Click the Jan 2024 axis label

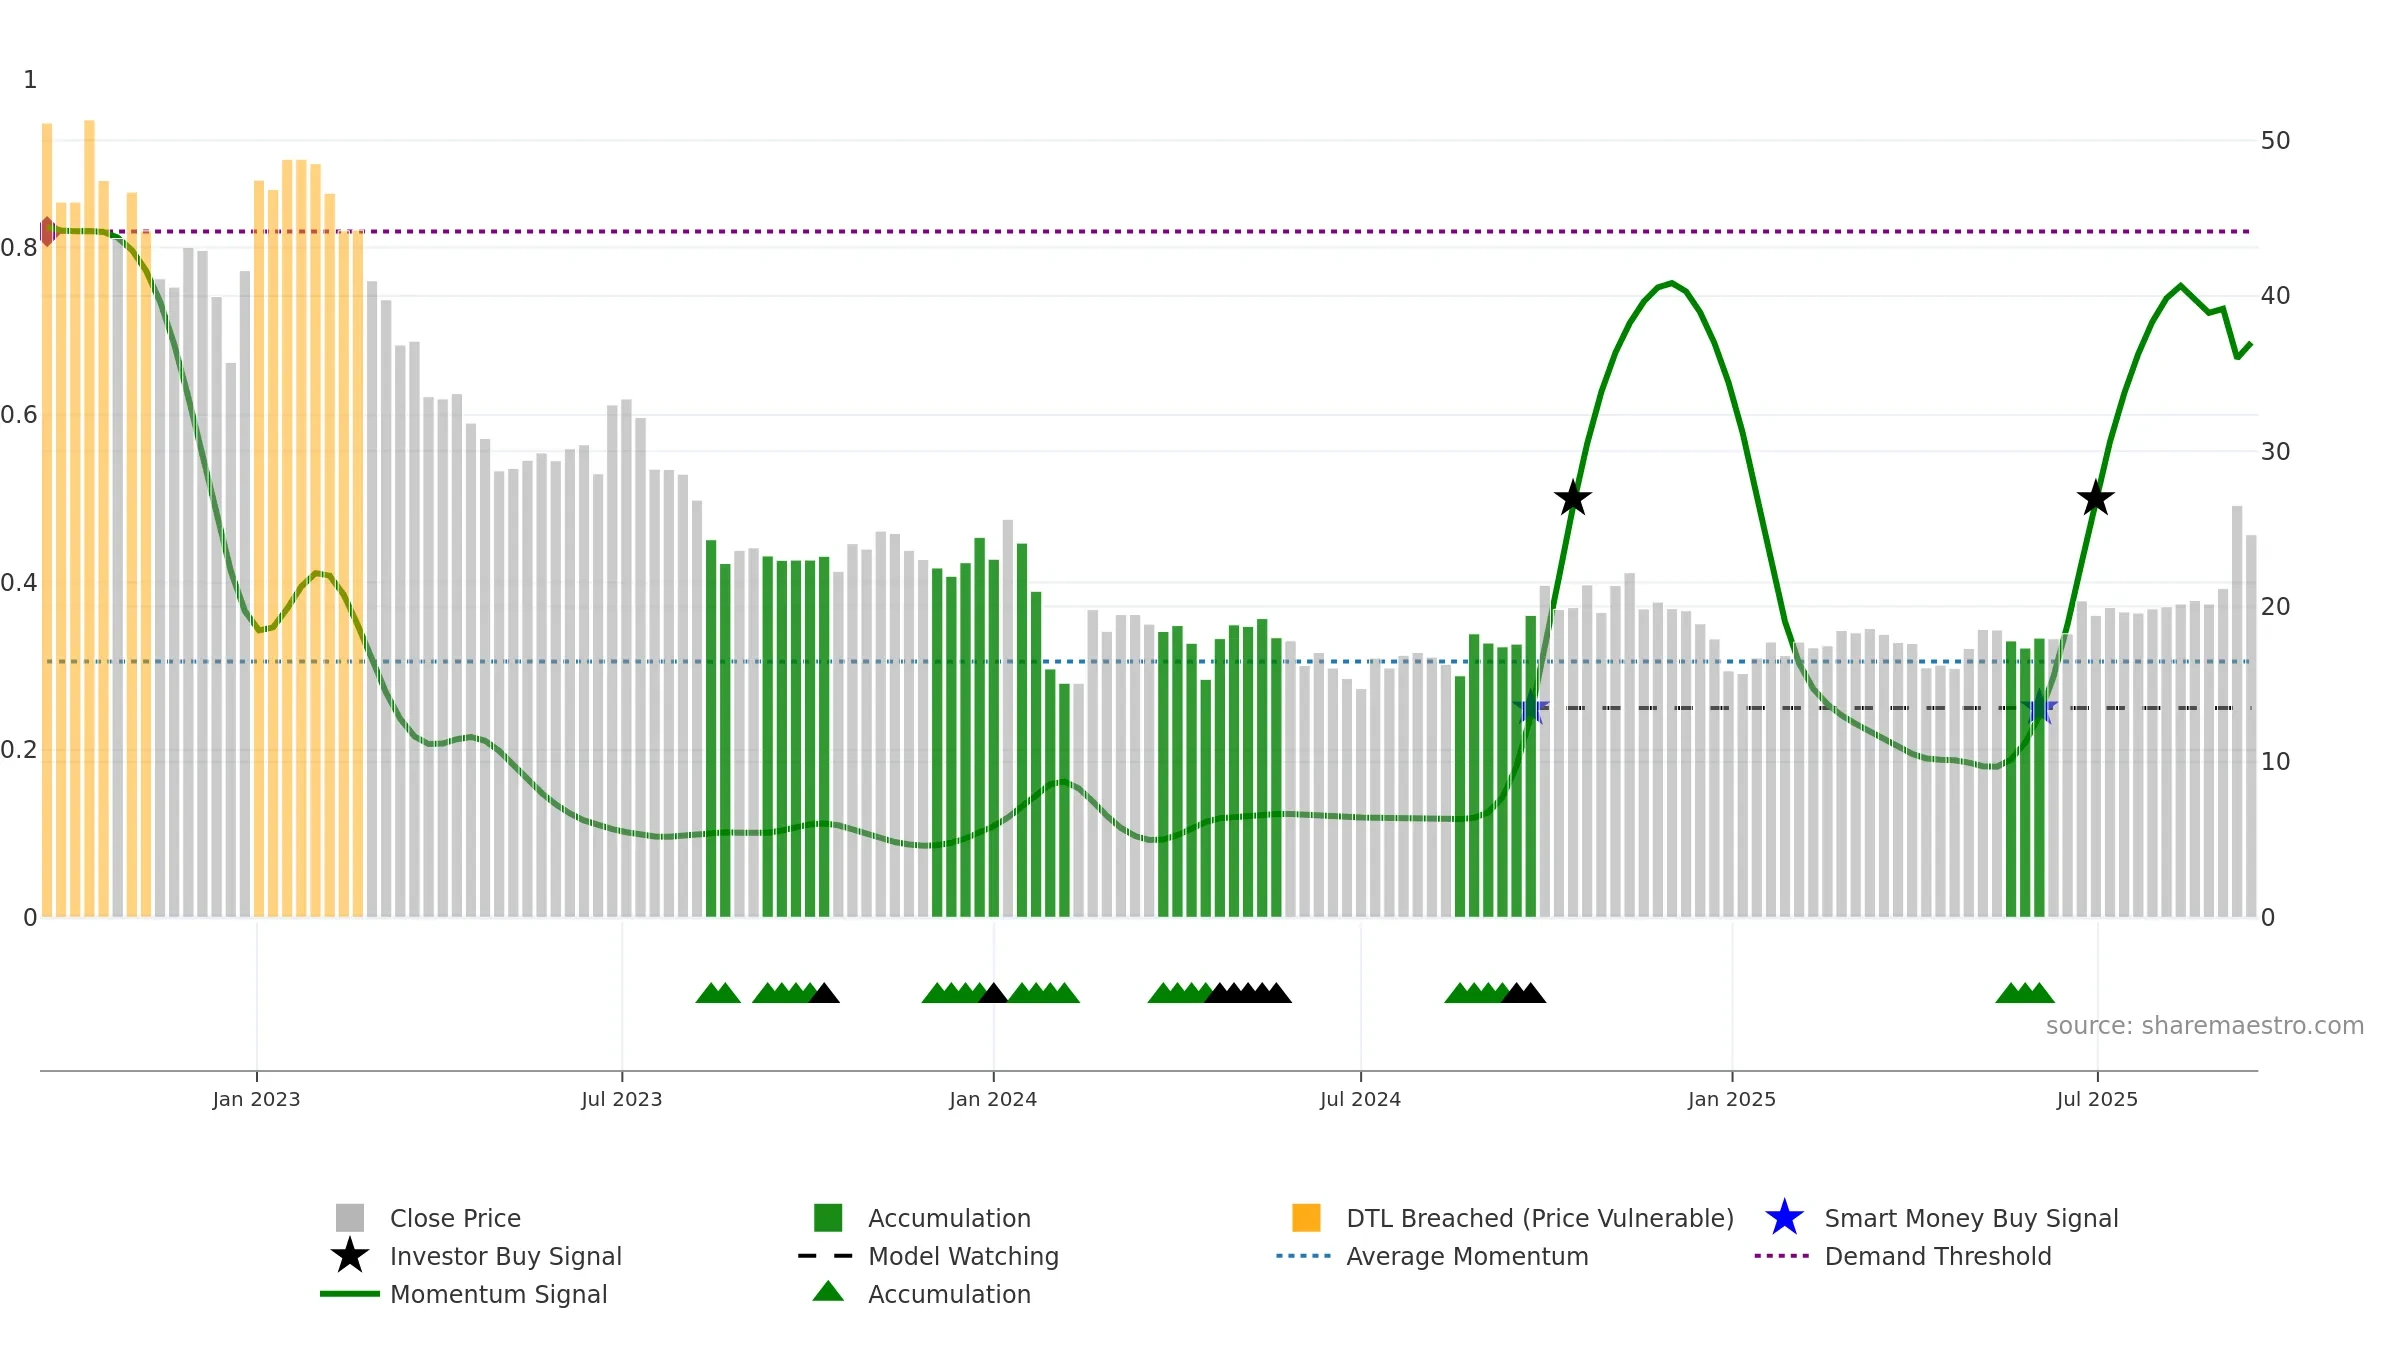pyautogui.click(x=993, y=1100)
